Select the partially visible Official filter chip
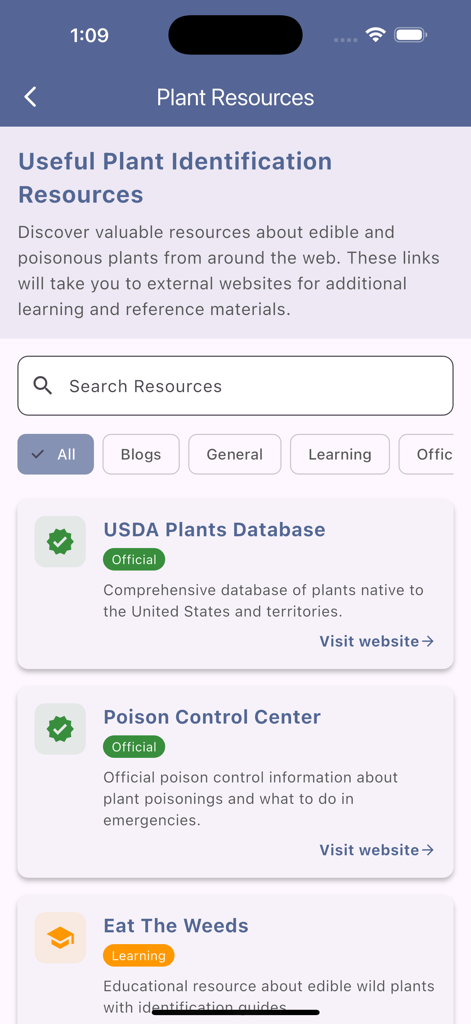This screenshot has height=1024, width=471. (x=427, y=455)
